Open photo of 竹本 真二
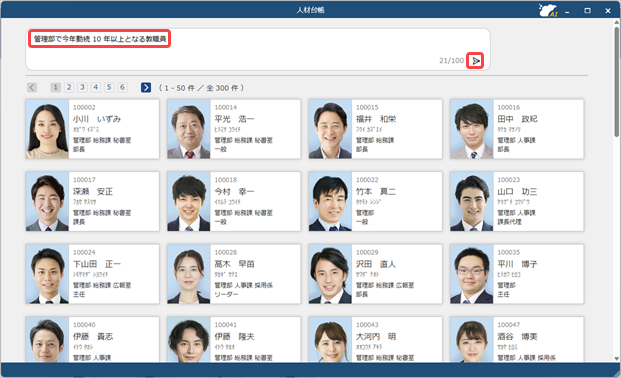The image size is (621, 378). tap(330, 202)
